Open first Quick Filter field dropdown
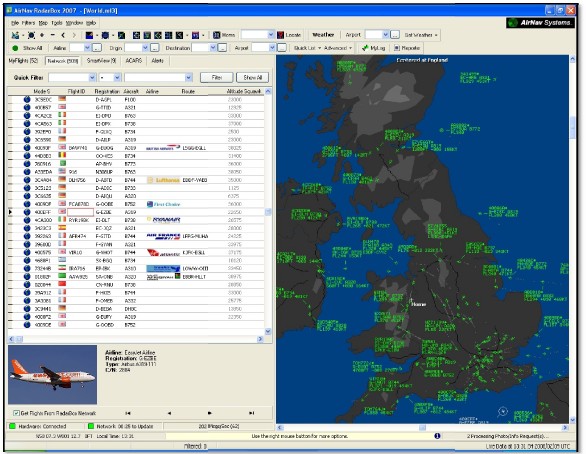Image resolution: width=586 pixels, height=454 pixels. point(92,77)
